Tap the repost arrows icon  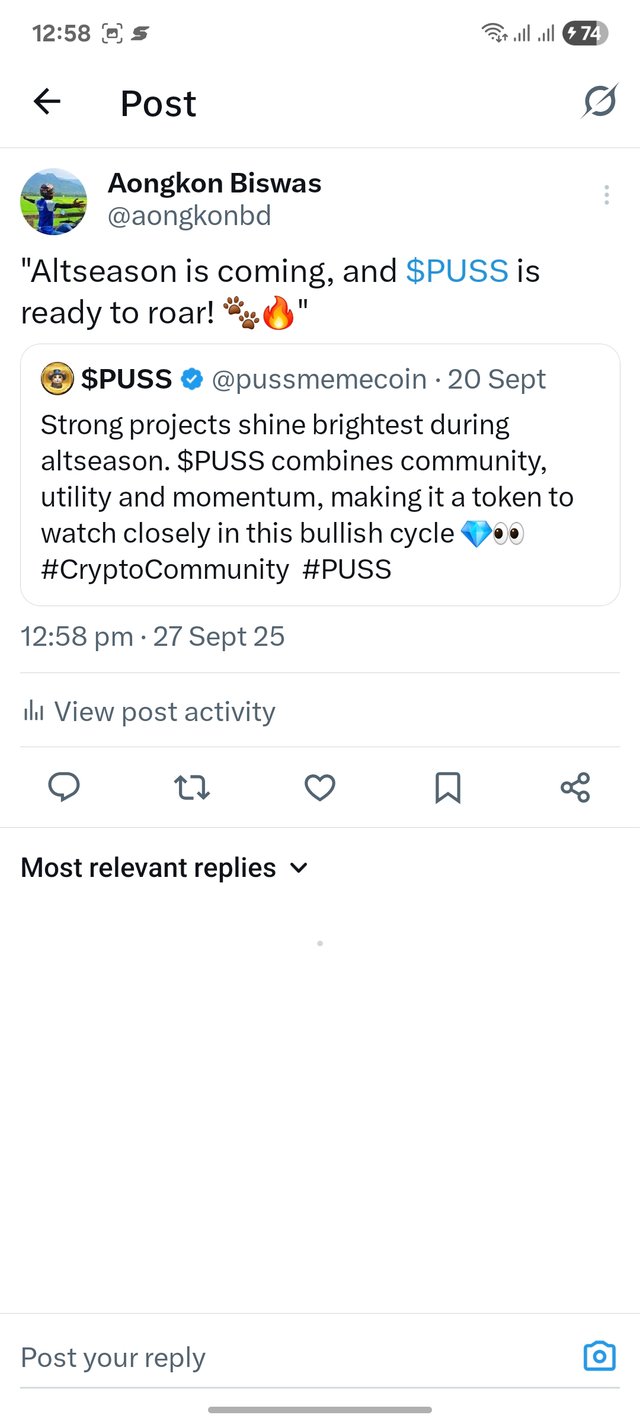pyautogui.click(x=191, y=788)
